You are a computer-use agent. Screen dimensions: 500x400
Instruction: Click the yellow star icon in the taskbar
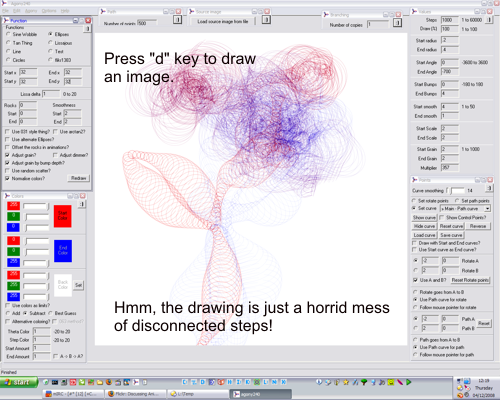[346, 382]
